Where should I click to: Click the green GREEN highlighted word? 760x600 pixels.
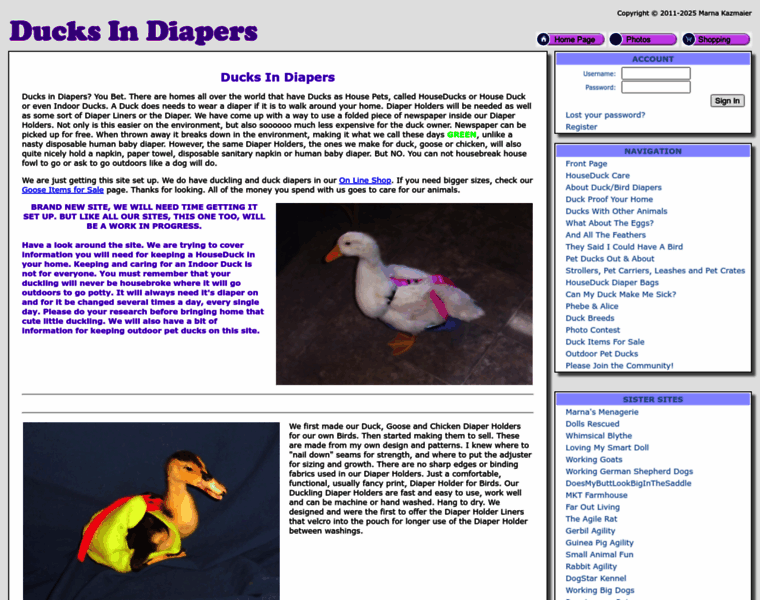click(461, 135)
